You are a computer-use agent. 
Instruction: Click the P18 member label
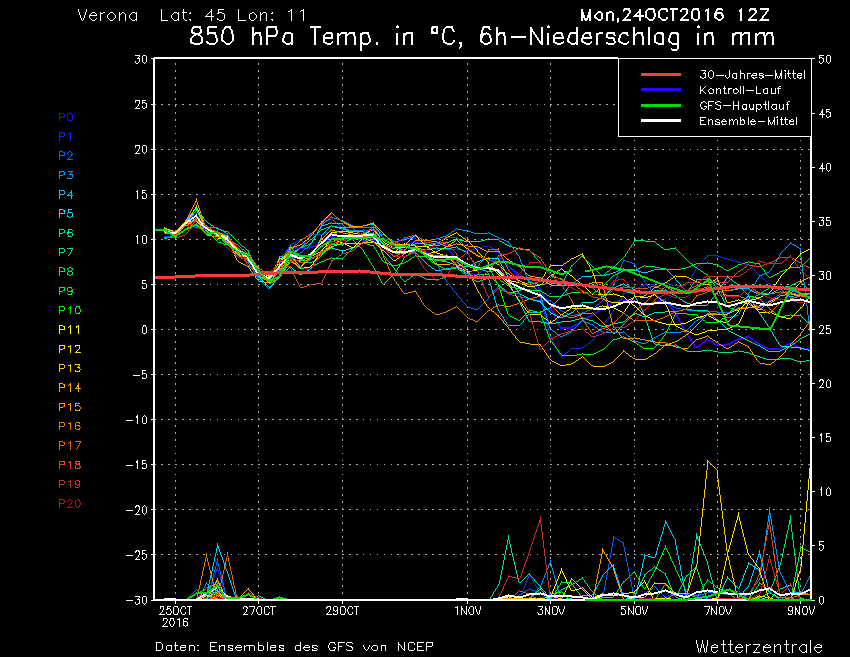pos(69,465)
